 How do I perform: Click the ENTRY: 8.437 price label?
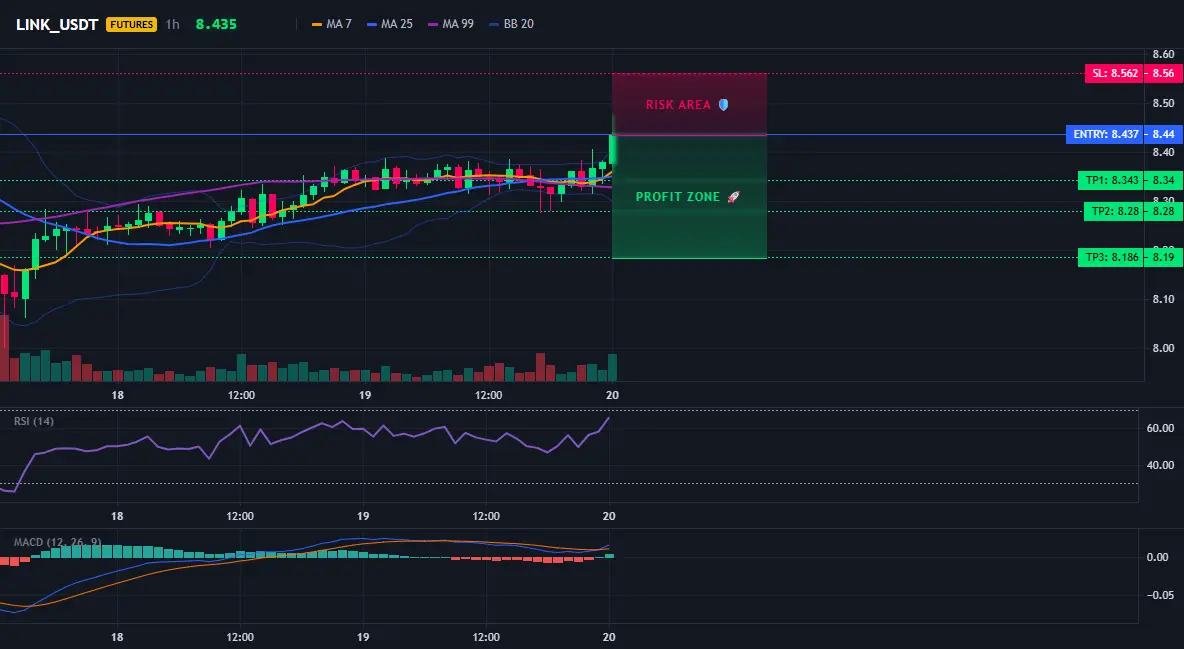(1103, 134)
